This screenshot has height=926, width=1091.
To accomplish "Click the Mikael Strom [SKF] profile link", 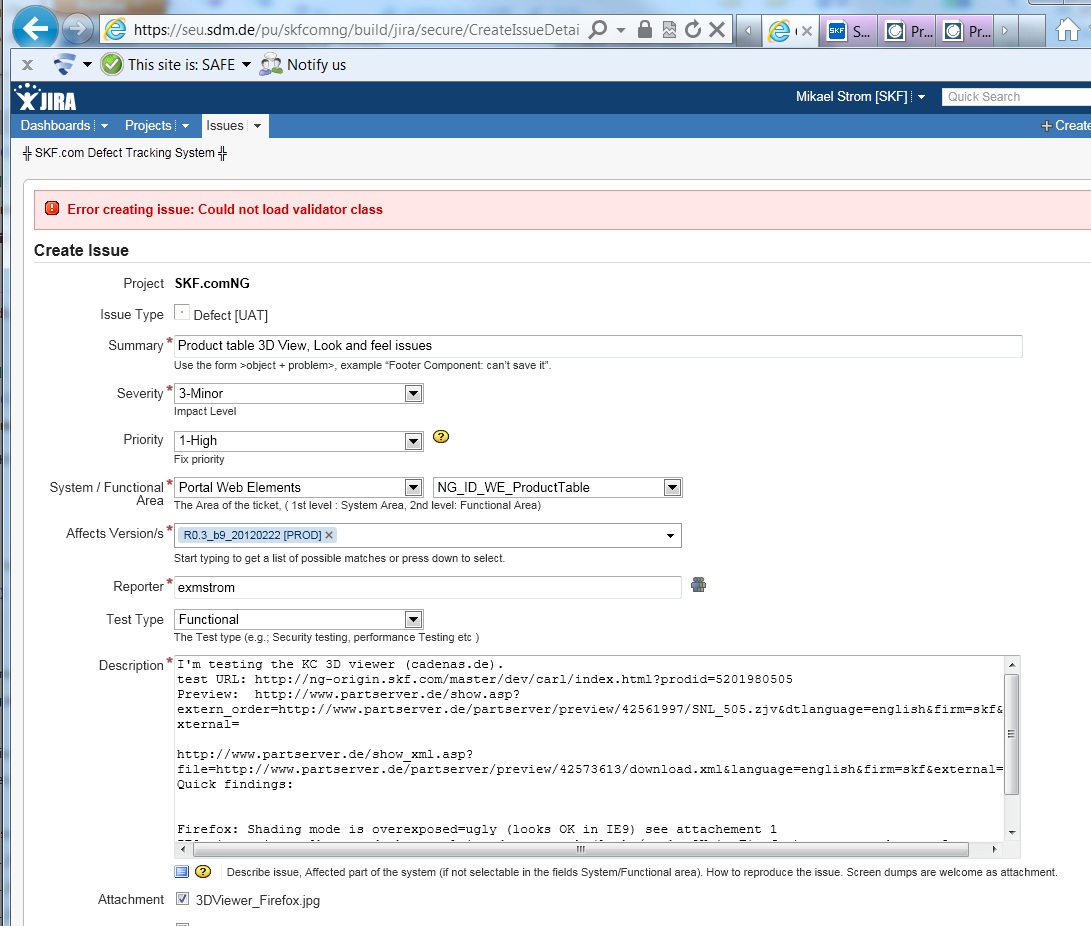I will tap(852, 97).
